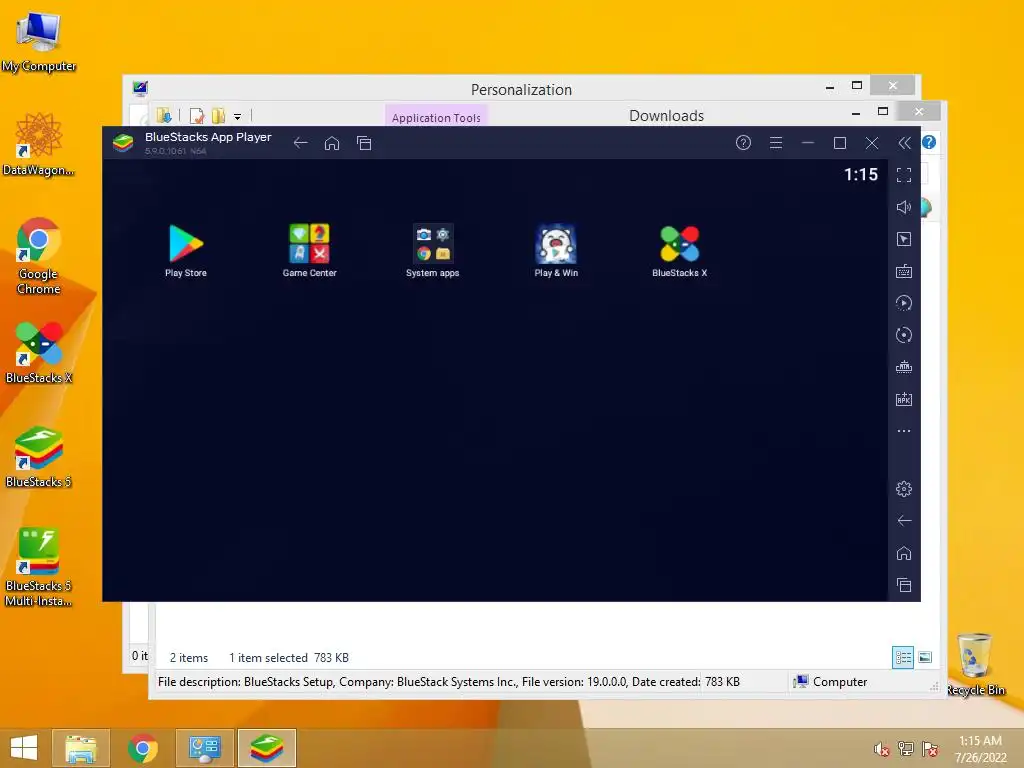
Task: Open My Computer desktop icon
Action: point(39,42)
